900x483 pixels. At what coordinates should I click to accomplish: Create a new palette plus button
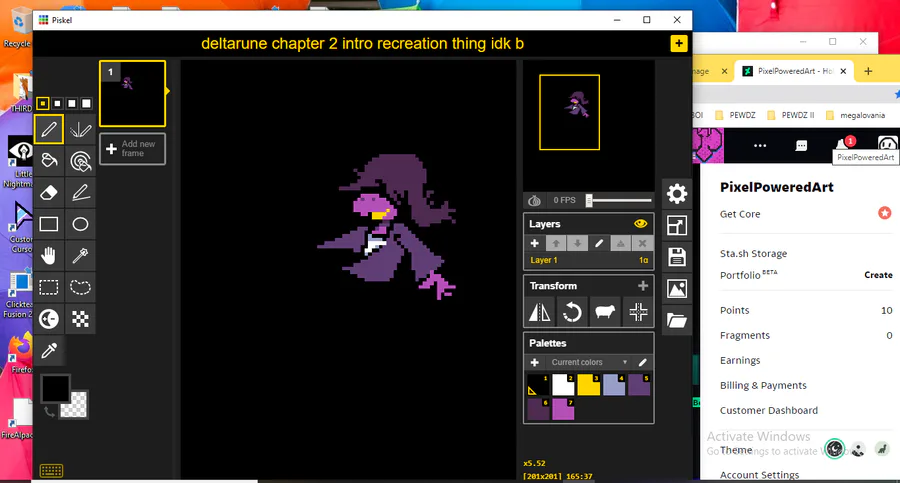pos(534,362)
